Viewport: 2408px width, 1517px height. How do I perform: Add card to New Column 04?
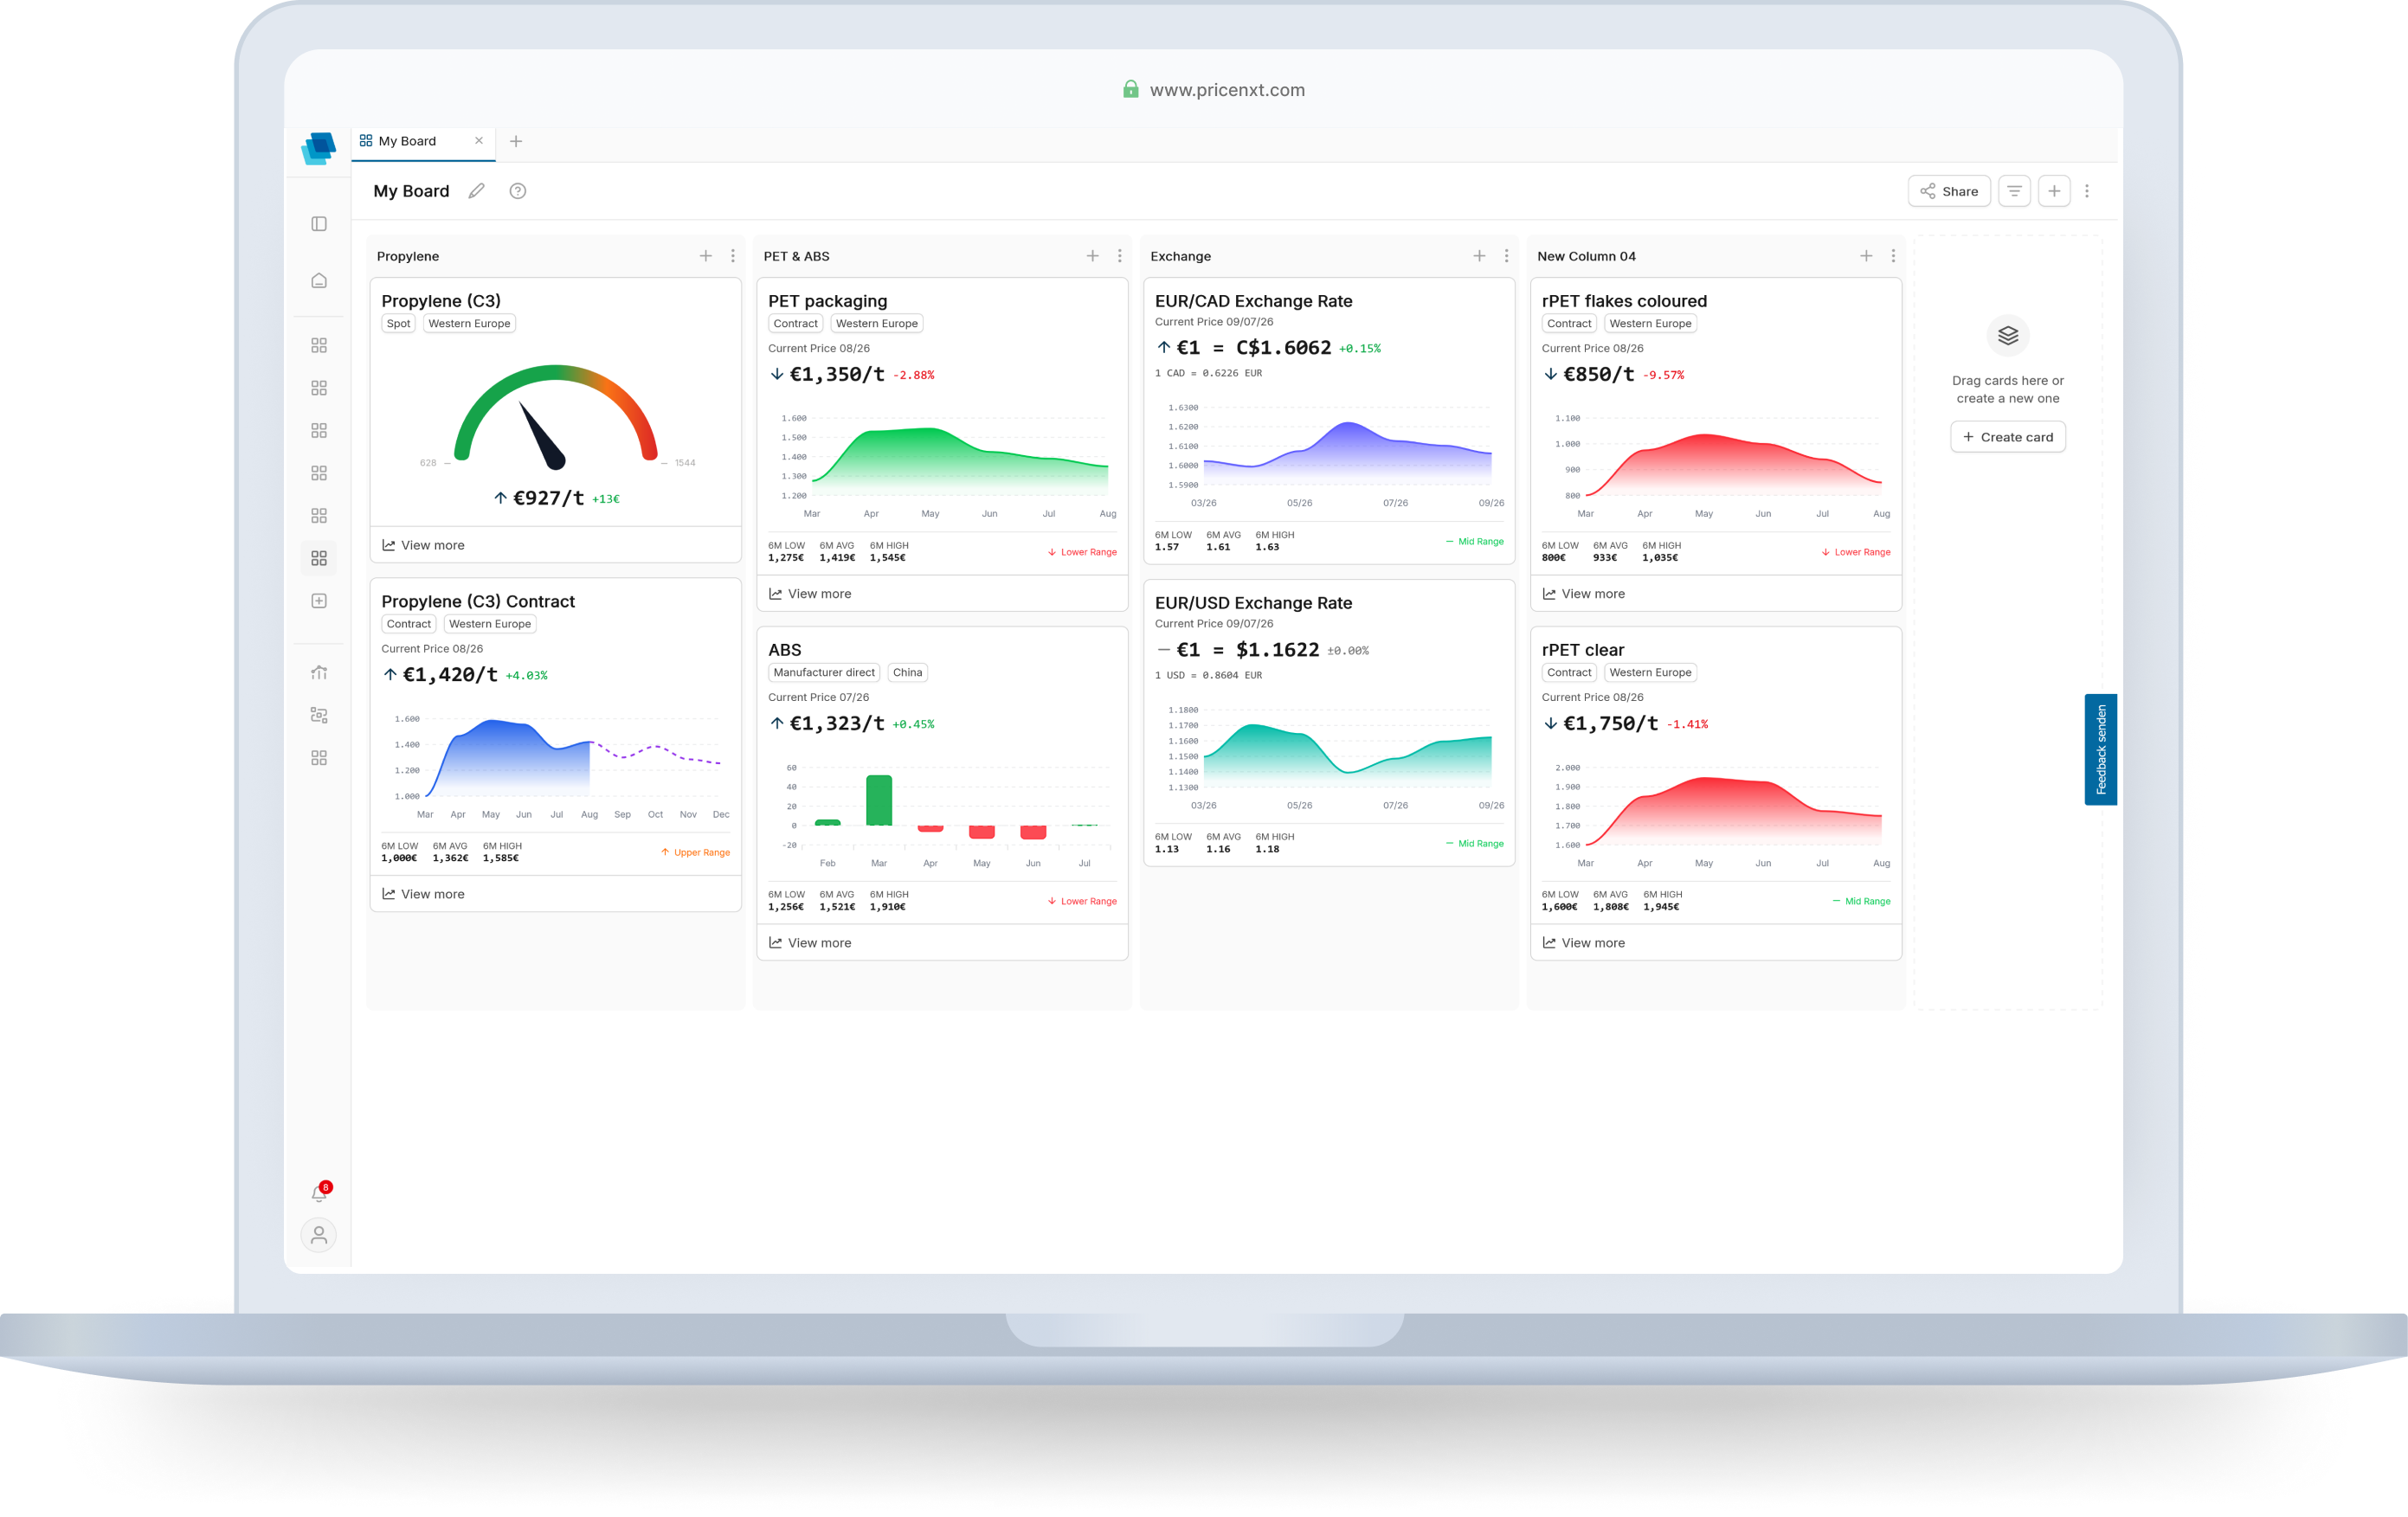1866,256
